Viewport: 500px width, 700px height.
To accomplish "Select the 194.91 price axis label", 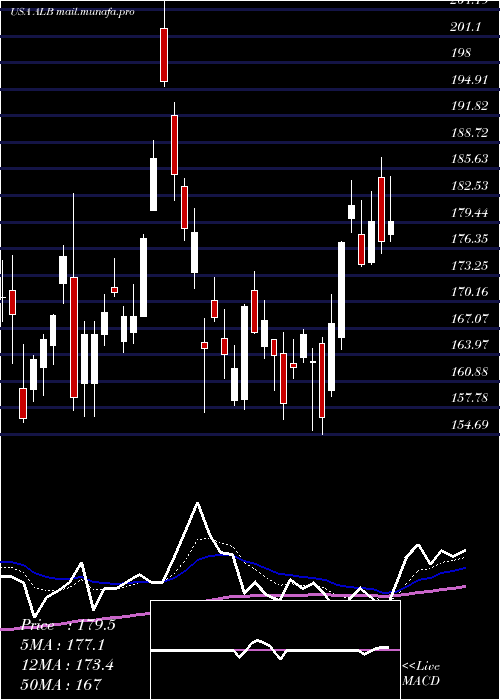I will 470,80.
